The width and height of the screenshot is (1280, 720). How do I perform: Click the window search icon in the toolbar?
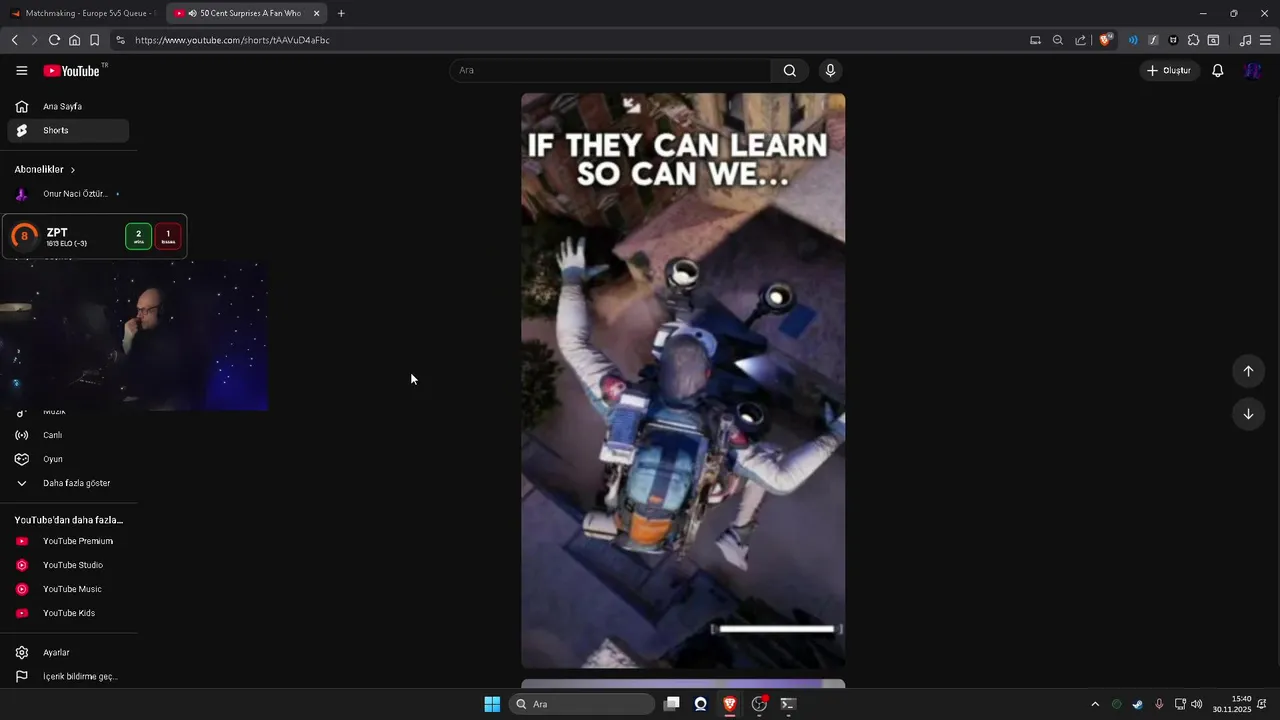point(1213,40)
